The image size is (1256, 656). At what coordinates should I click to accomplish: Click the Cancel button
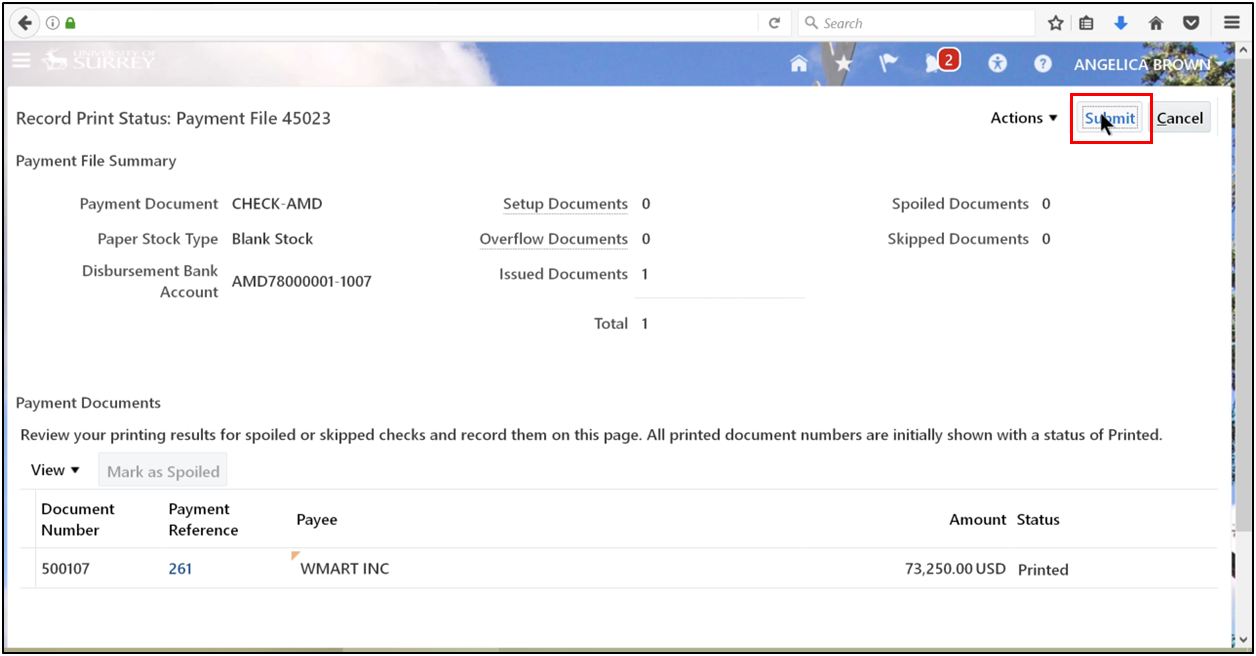pyautogui.click(x=1180, y=117)
